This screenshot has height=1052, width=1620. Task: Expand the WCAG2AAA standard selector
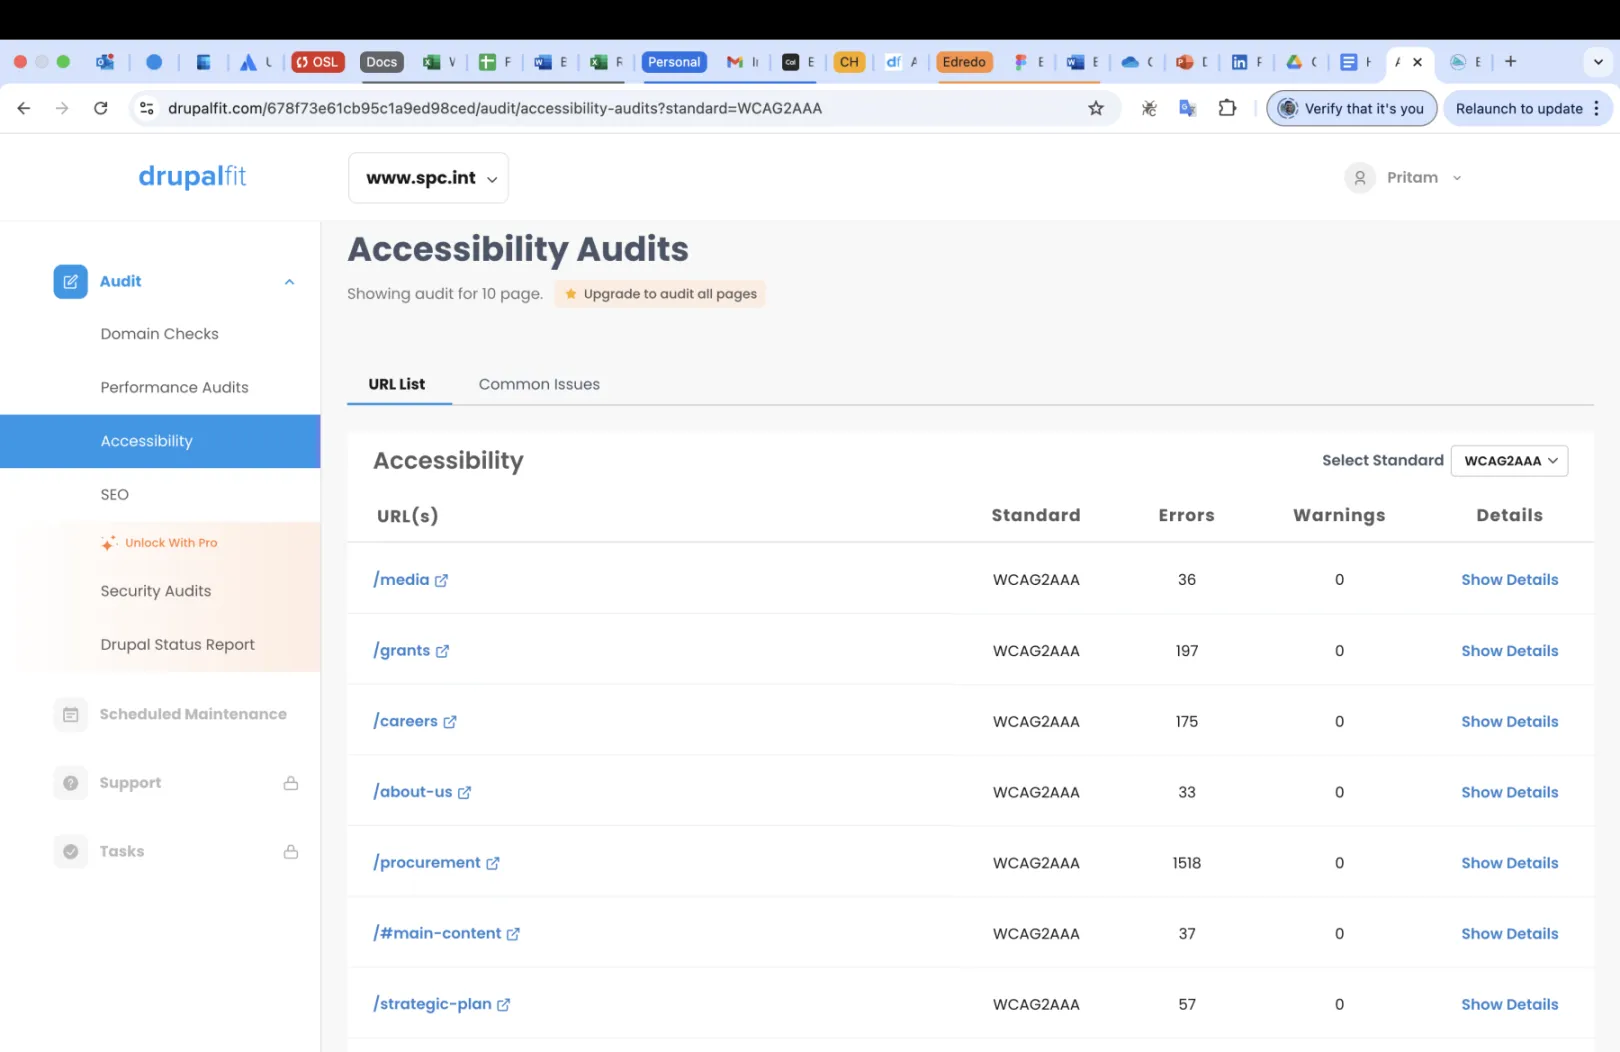coord(1509,461)
